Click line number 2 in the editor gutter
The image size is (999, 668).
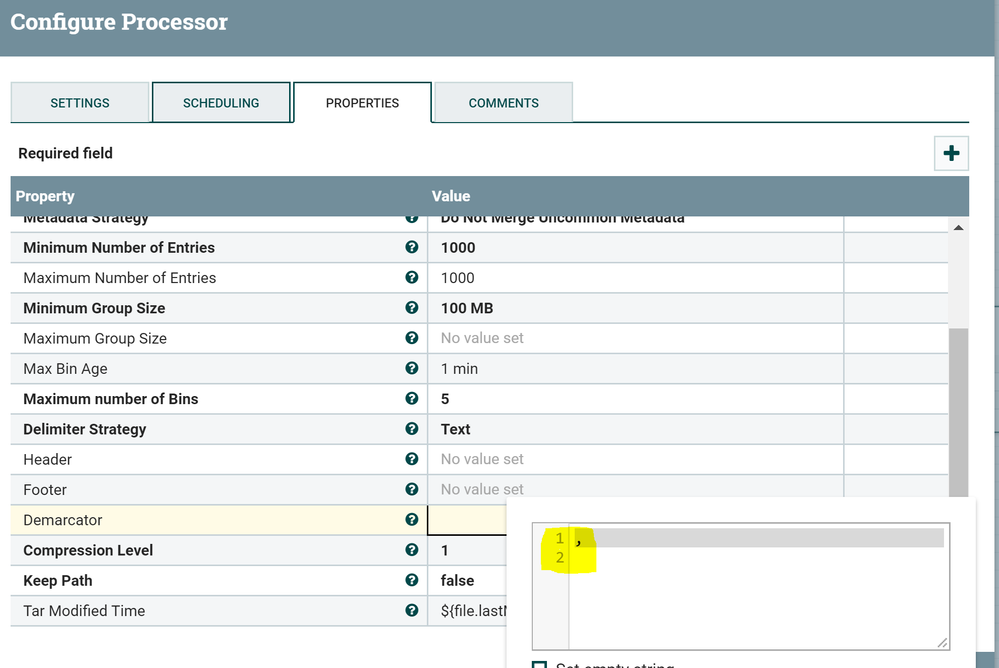point(559,558)
